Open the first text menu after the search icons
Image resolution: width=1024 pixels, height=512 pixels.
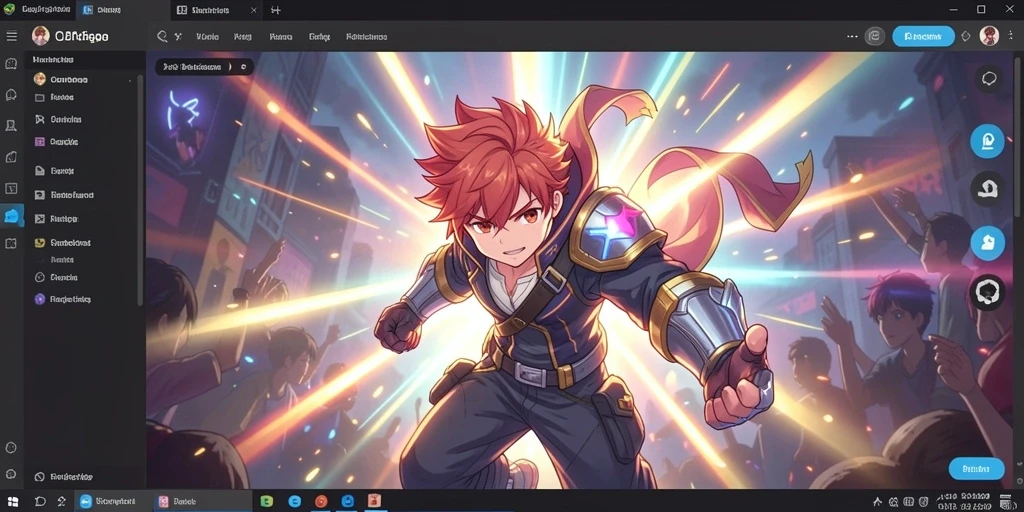tap(207, 37)
